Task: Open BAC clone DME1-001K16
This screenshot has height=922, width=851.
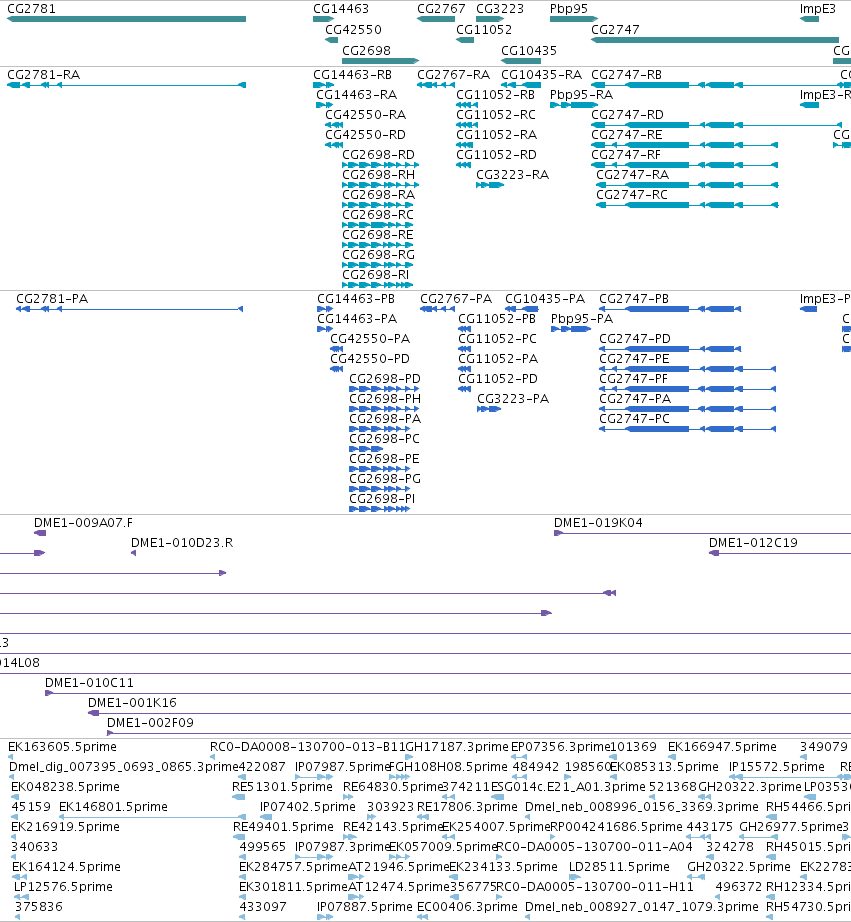Action: (132, 703)
